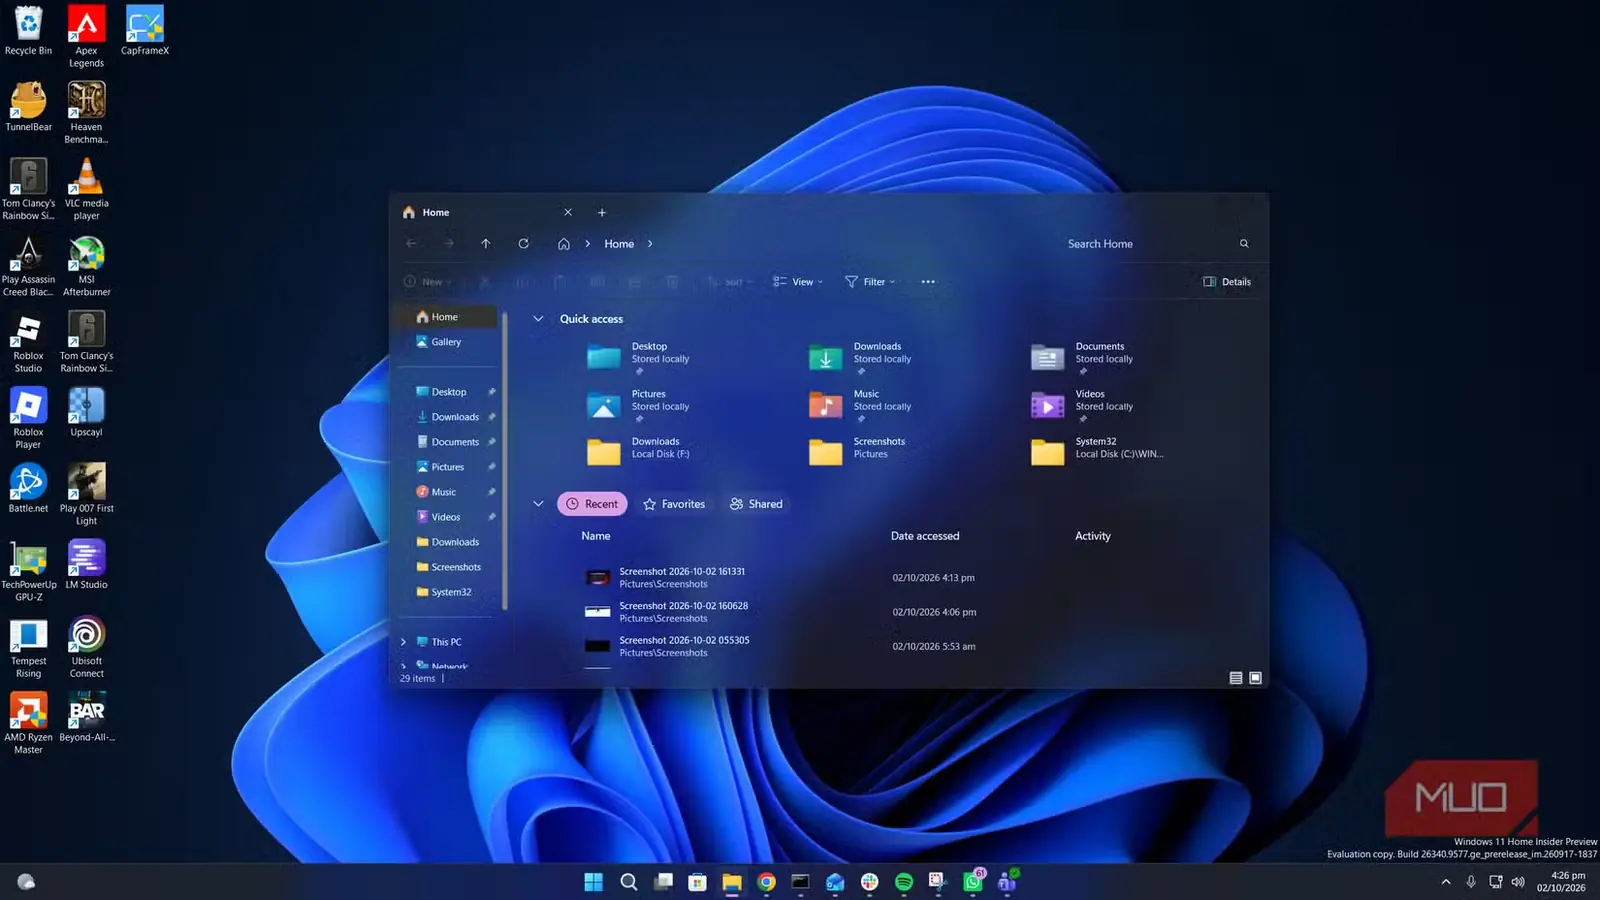Open the Recycle Bin on the desktop
Screen dimensions: 1600x900
tap(28, 31)
